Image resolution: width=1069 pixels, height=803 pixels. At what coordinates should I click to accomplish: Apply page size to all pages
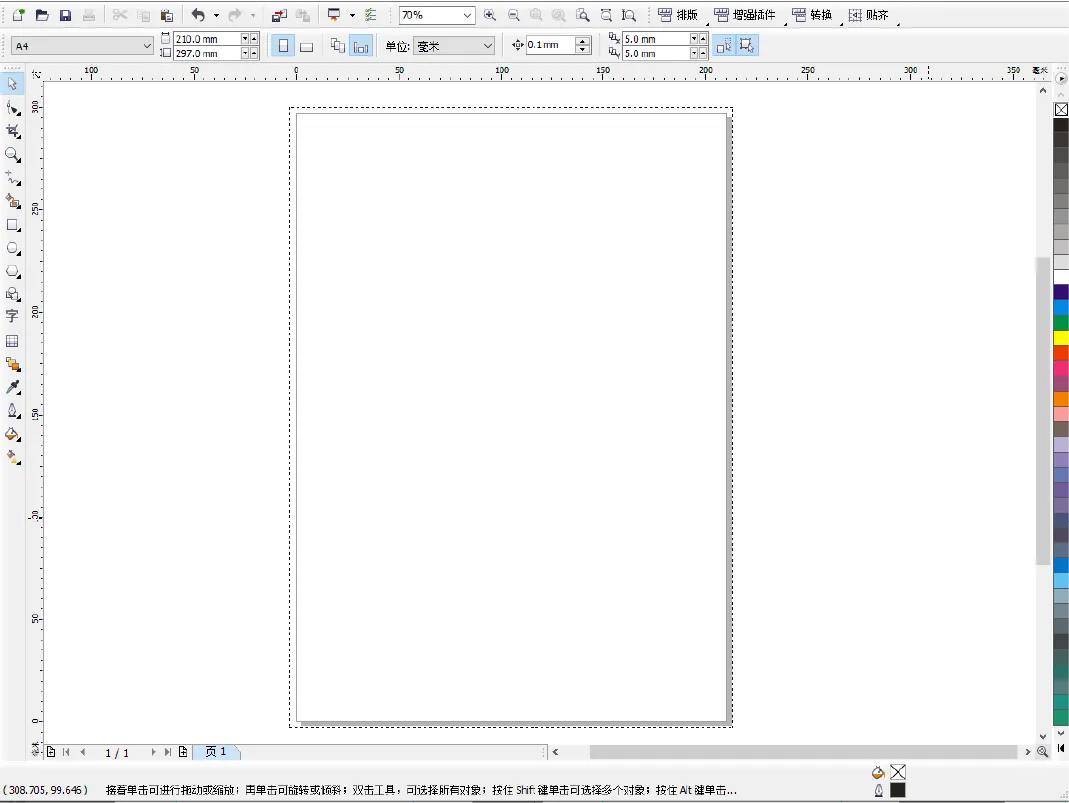click(x=337, y=46)
